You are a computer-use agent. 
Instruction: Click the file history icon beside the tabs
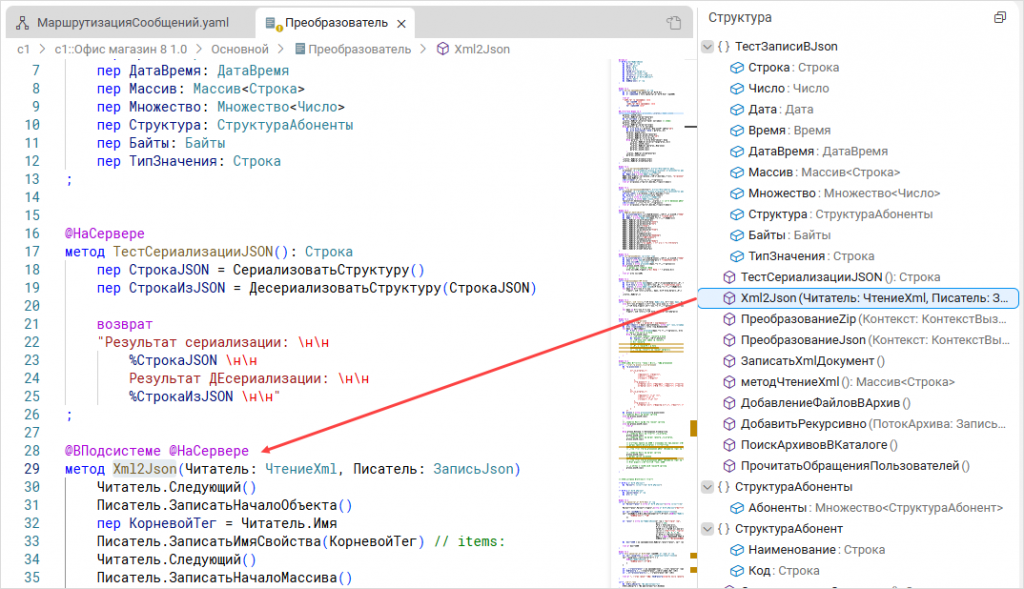tap(674, 22)
